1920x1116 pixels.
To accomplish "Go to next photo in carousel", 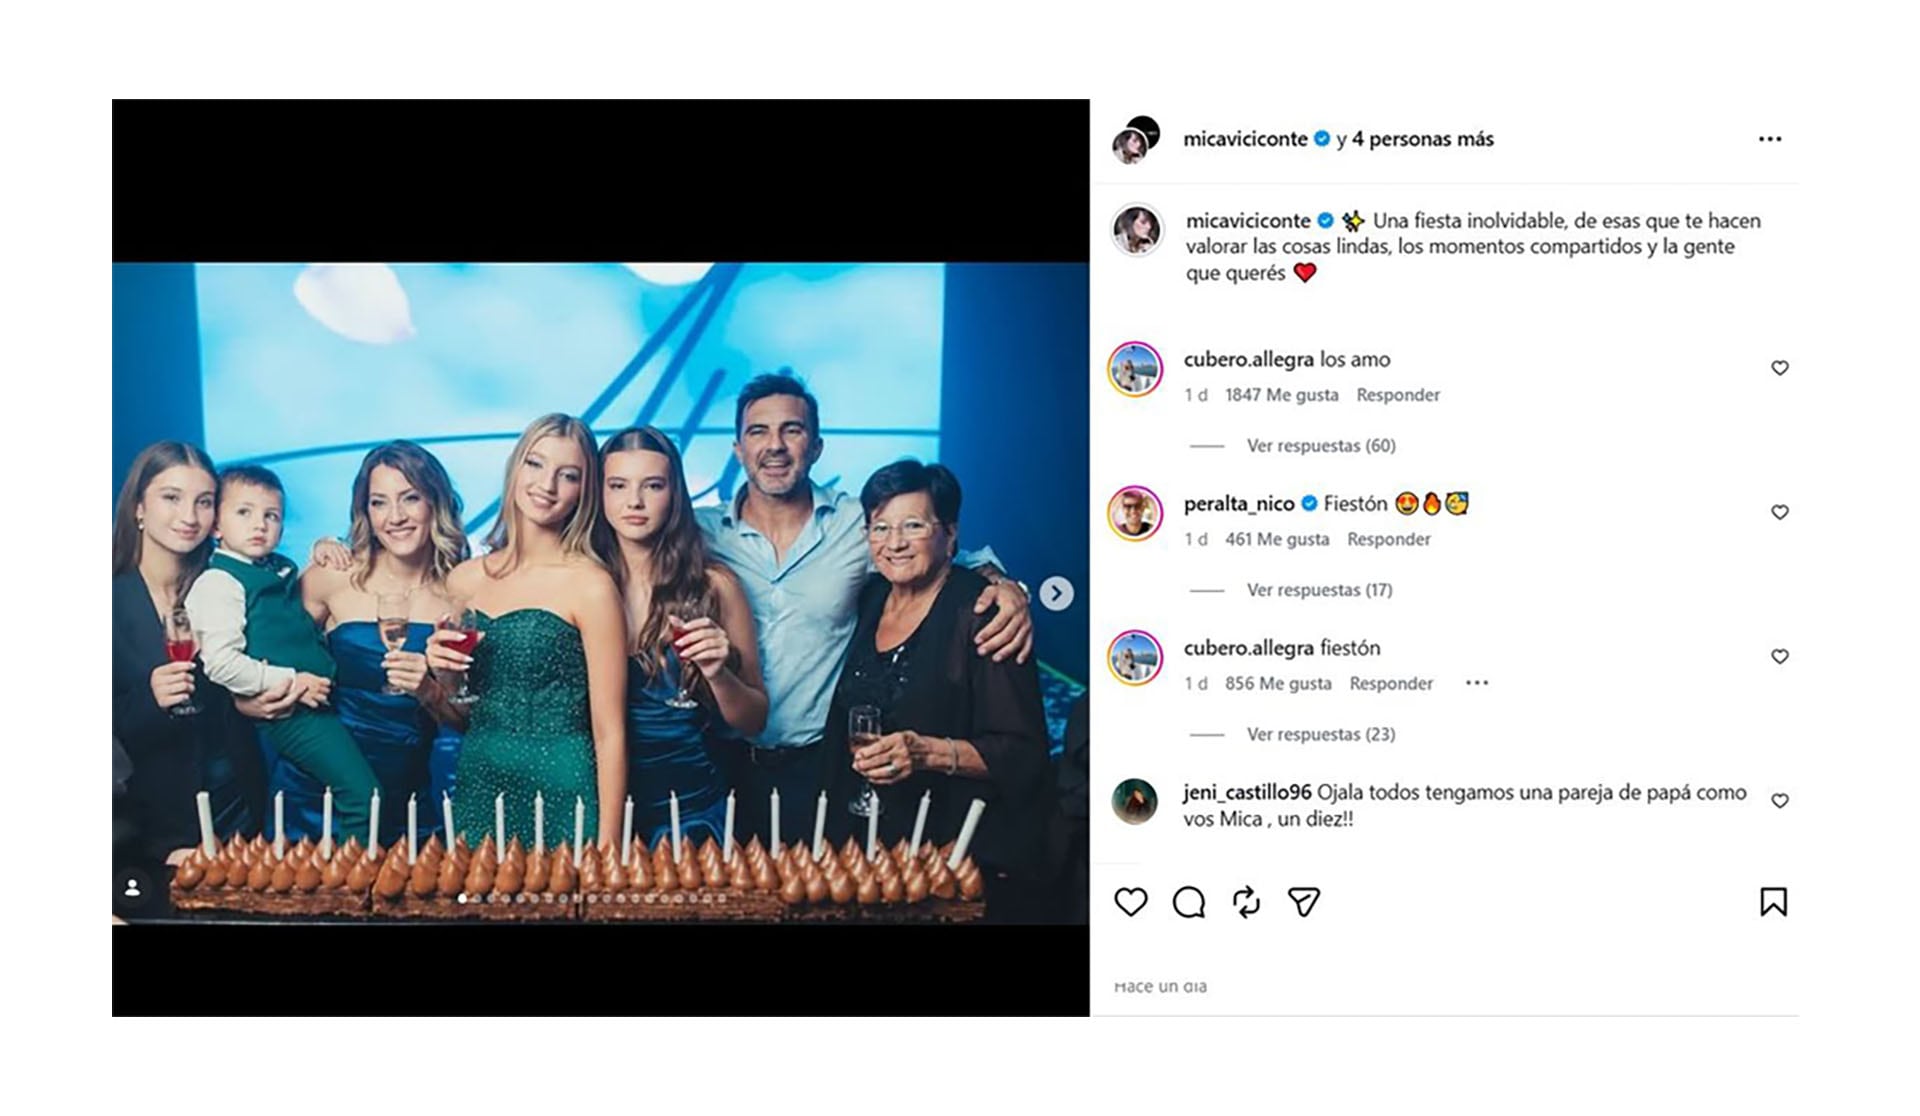I will tap(1056, 593).
